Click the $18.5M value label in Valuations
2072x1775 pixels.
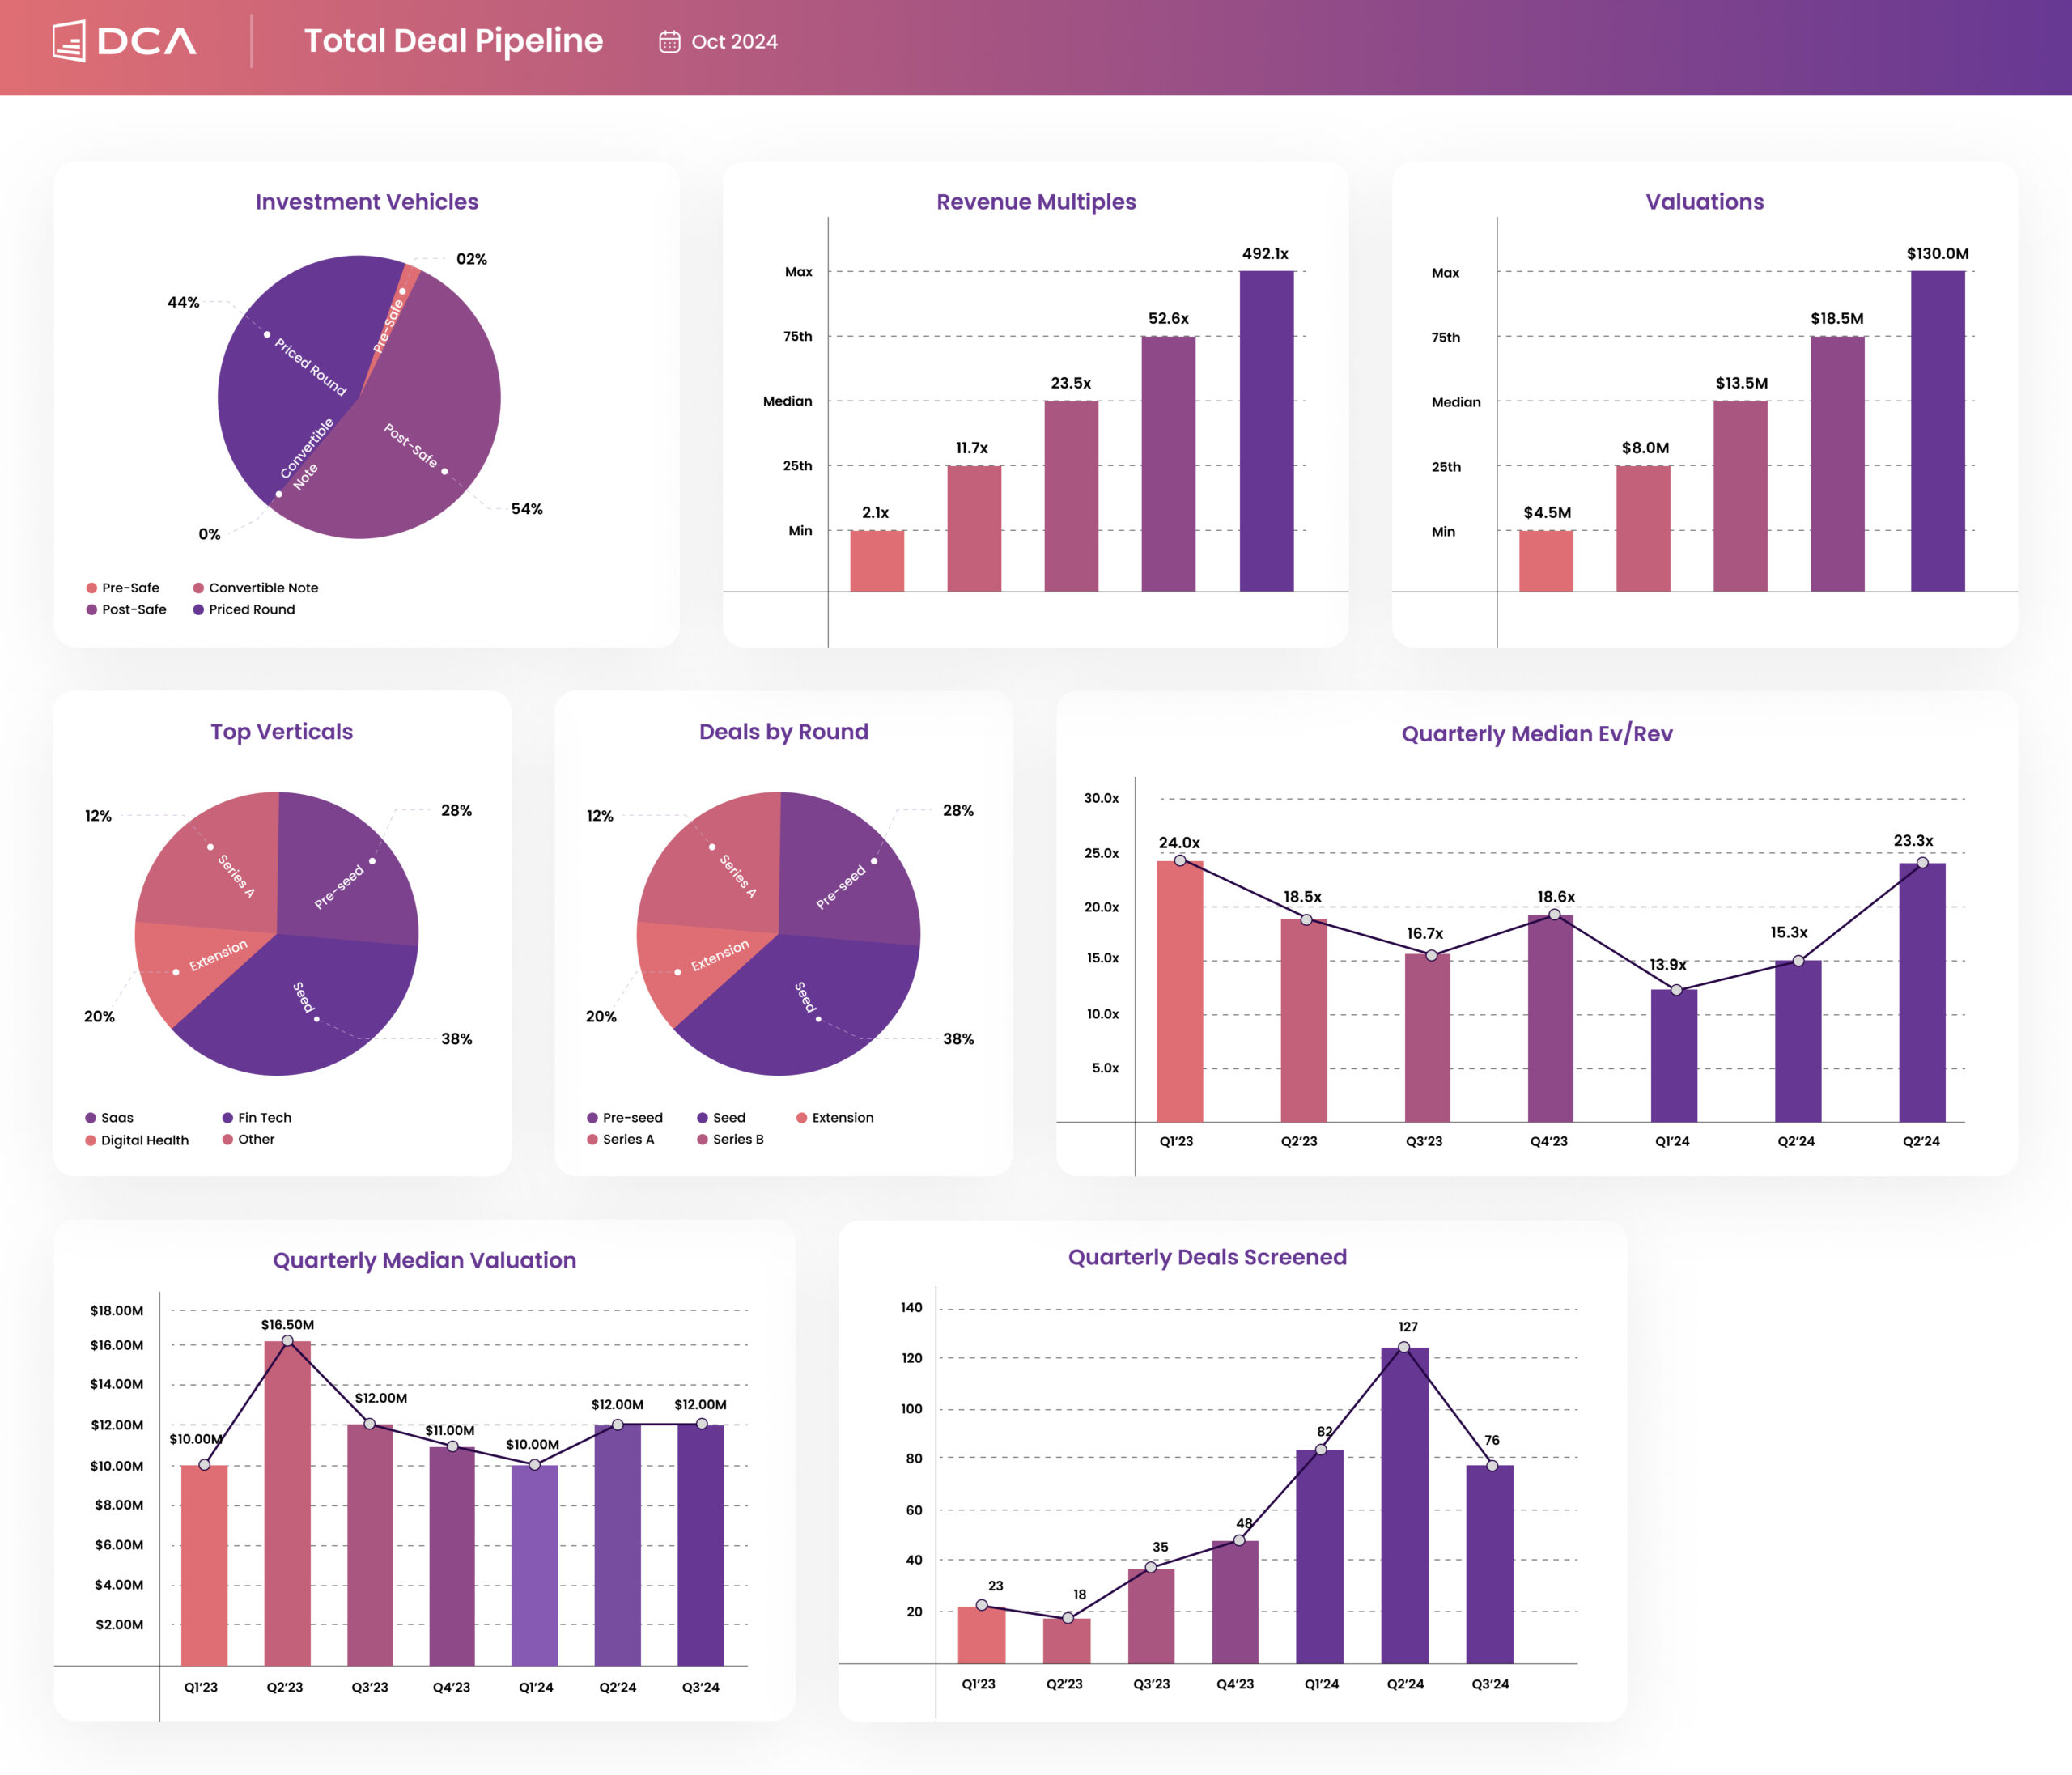(x=1837, y=318)
